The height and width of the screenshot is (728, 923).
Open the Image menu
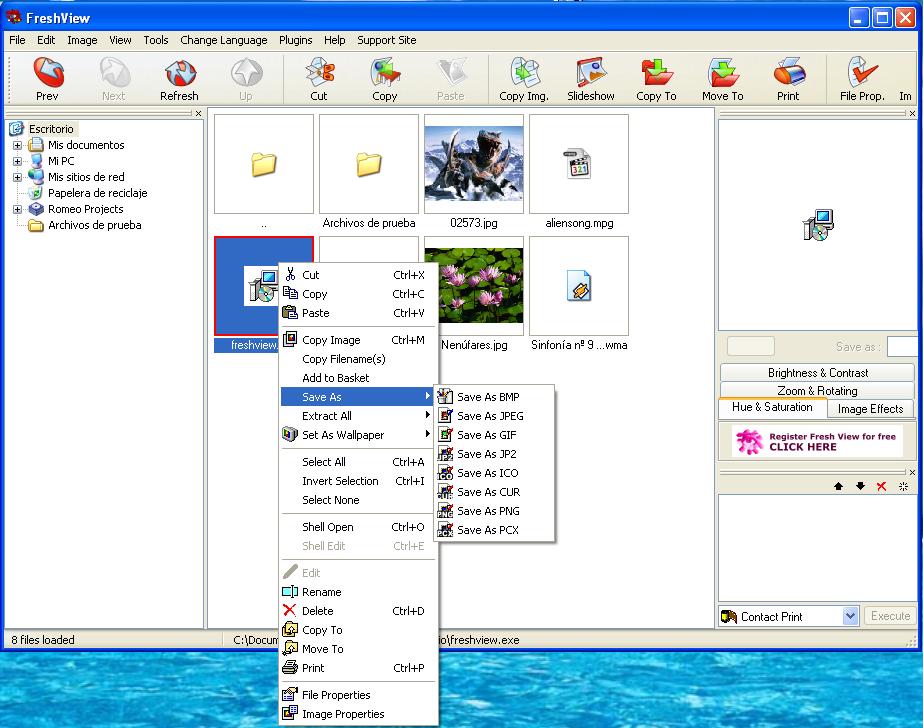coord(82,40)
